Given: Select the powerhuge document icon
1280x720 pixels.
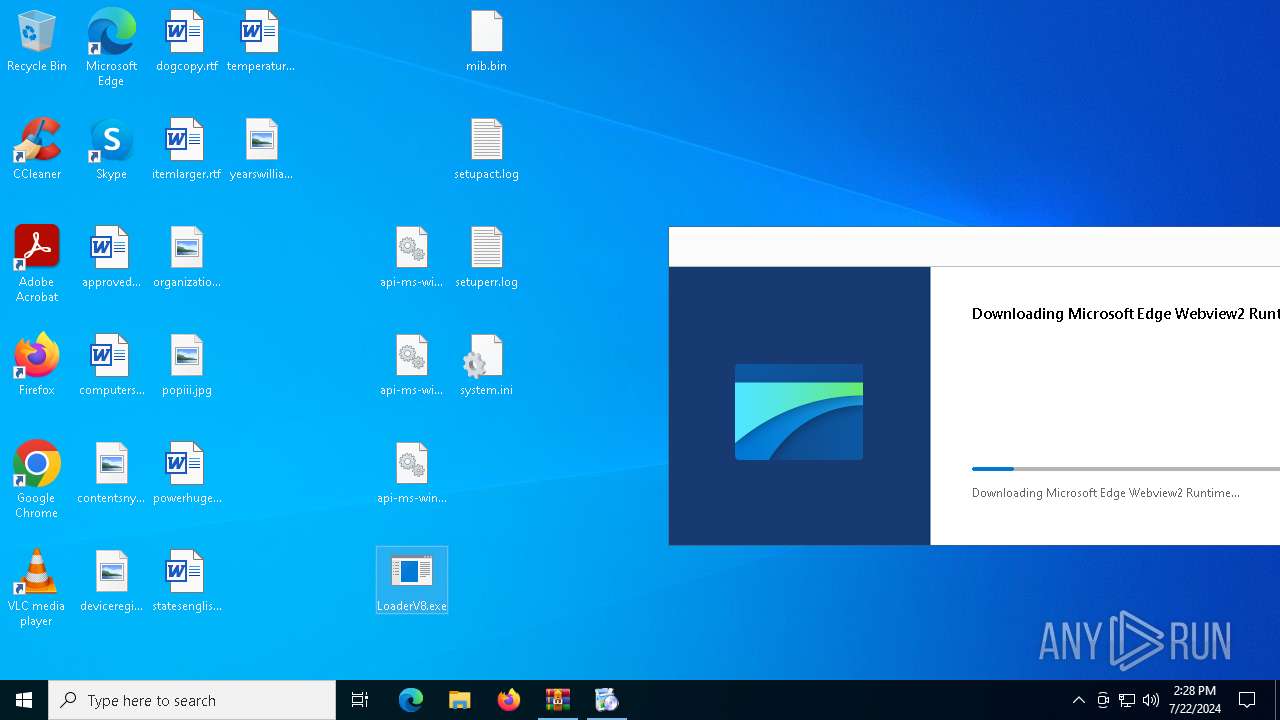Looking at the screenshot, I should click(186, 474).
